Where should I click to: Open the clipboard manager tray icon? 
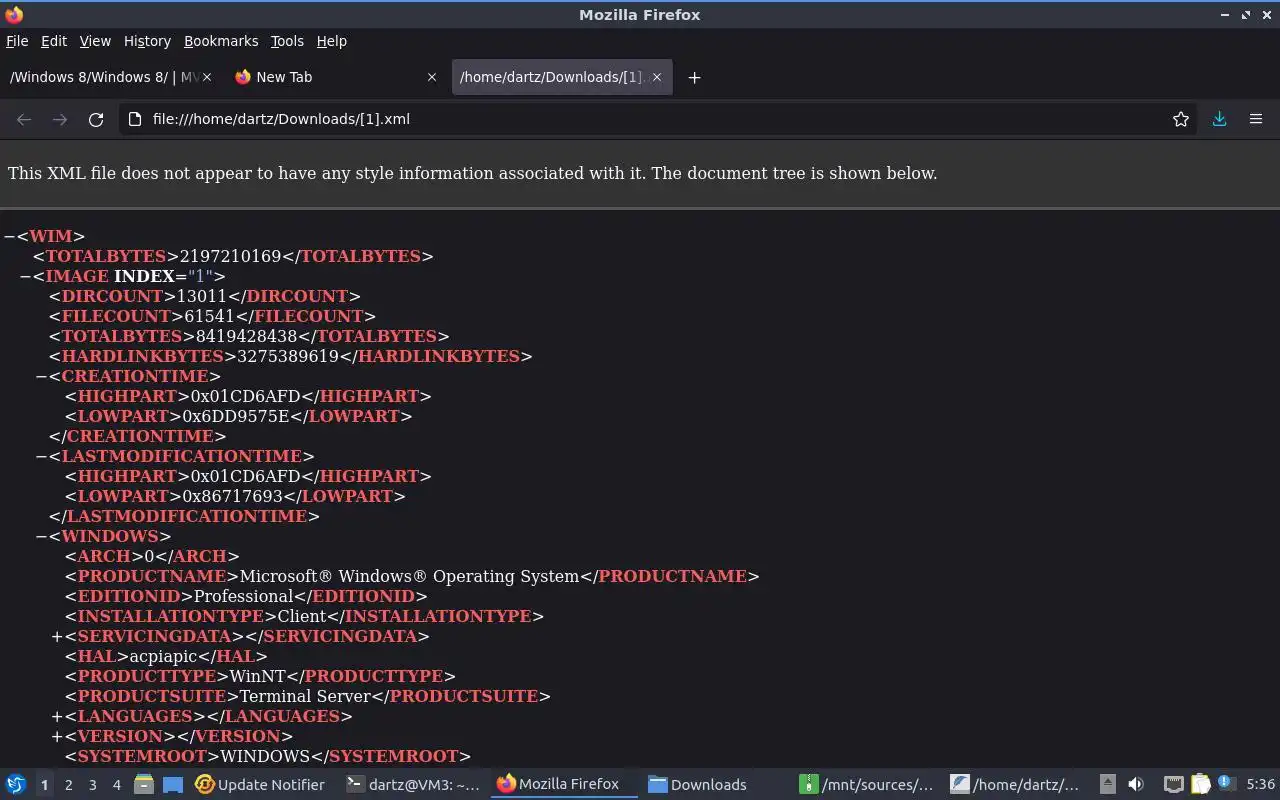pyautogui.click(x=1199, y=785)
